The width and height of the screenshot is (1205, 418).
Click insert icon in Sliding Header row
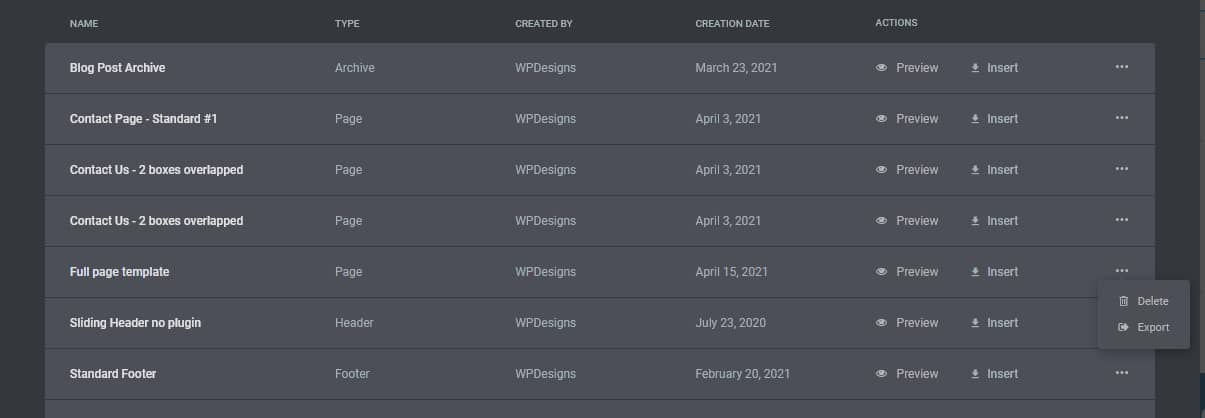[x=975, y=323]
